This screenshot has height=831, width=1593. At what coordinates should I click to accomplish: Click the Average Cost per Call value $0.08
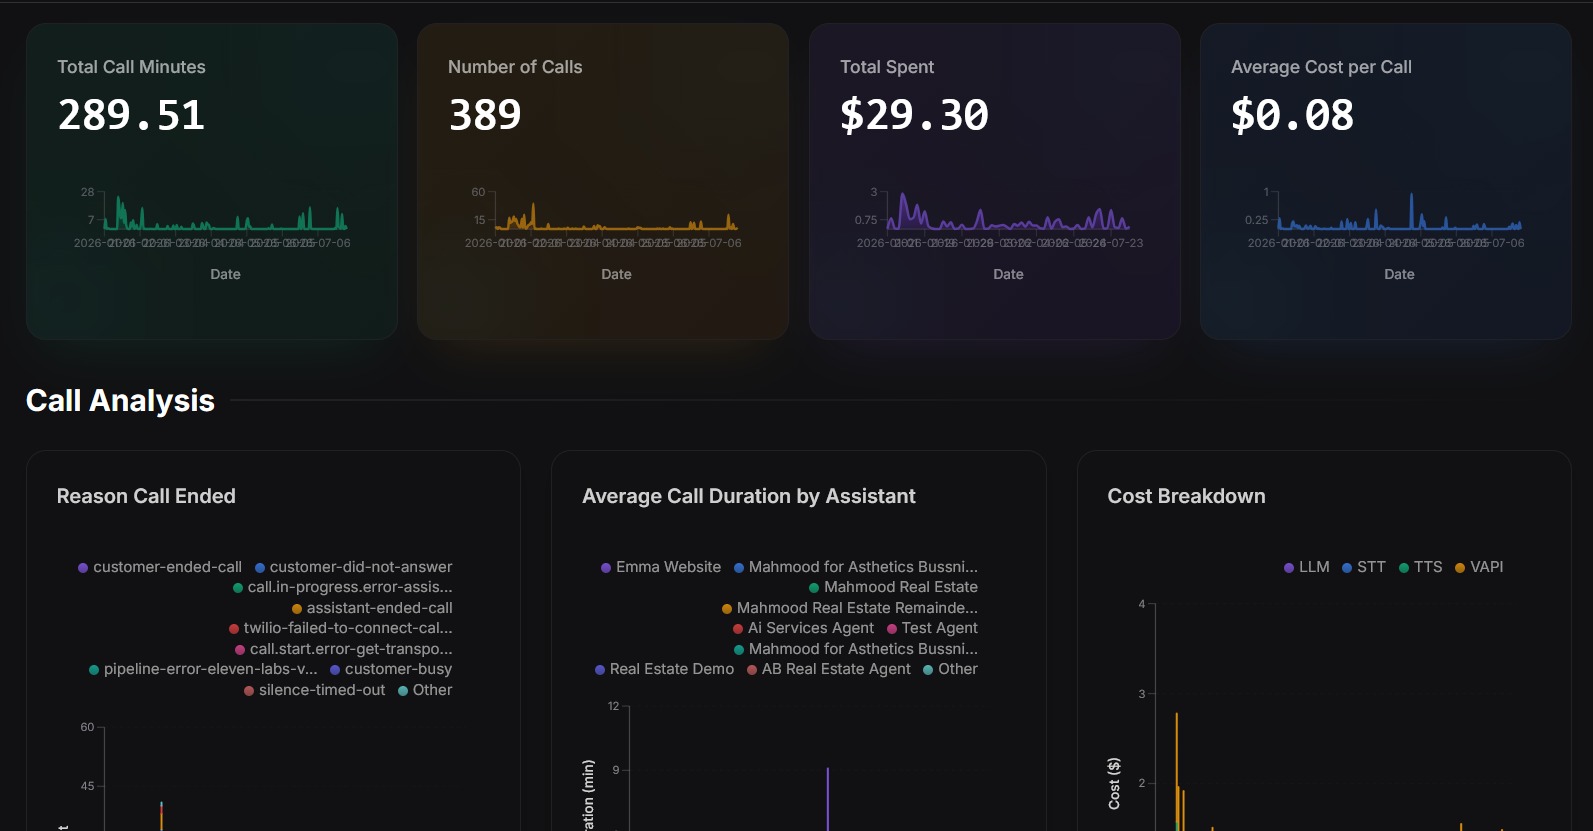pos(1292,115)
